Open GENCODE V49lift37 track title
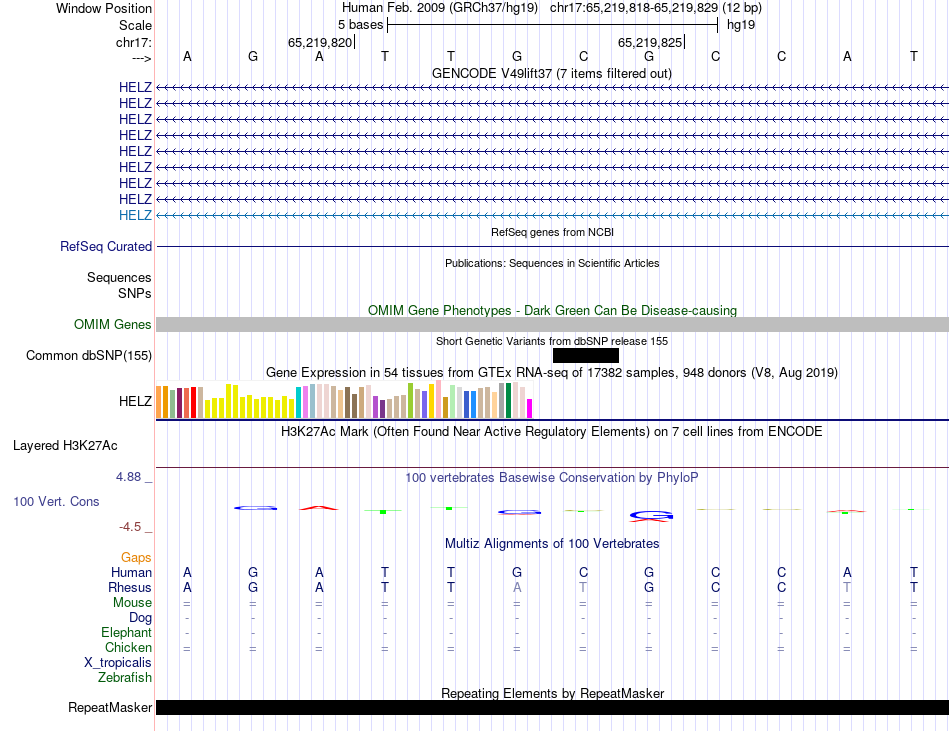Image resolution: width=950 pixels, height=731 pixels. pos(552,73)
